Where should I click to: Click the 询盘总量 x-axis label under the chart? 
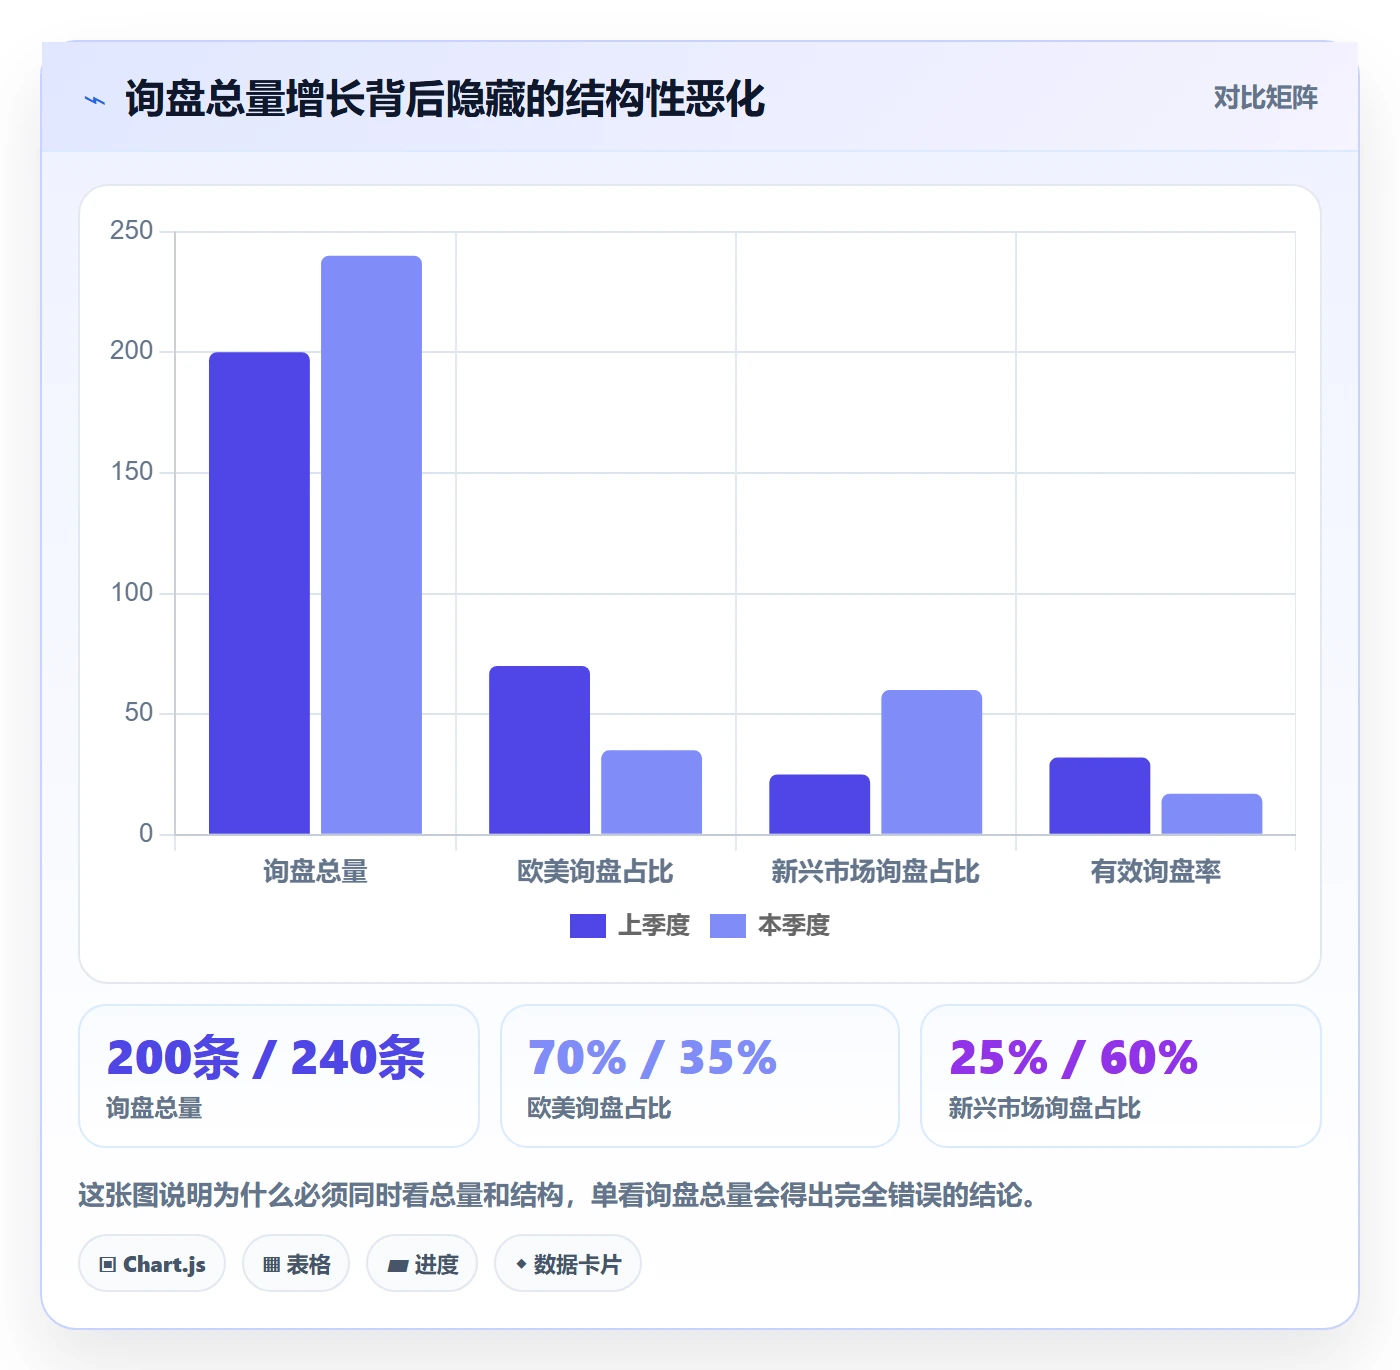(315, 872)
